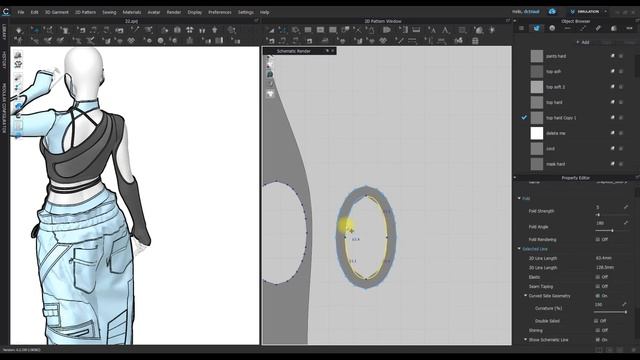Select the top hard Copy 1 fabric row
This screenshot has width=640, height=360.
coord(576,118)
